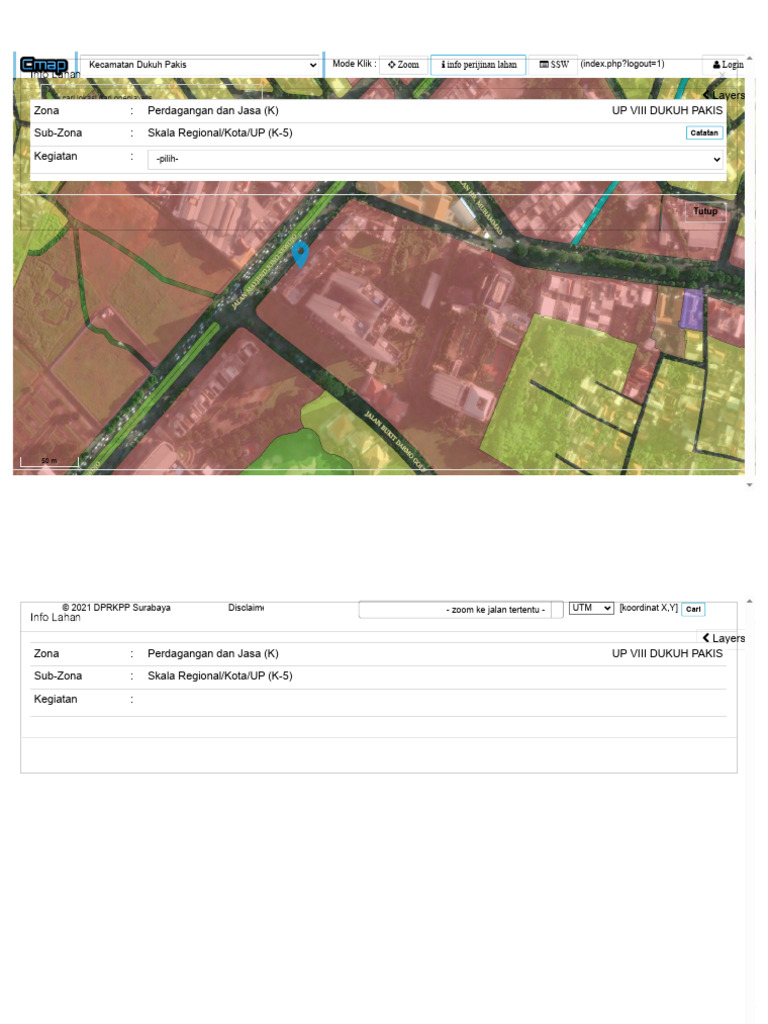Click the Emap logo
This screenshot has width=768, height=1024.
(44, 65)
